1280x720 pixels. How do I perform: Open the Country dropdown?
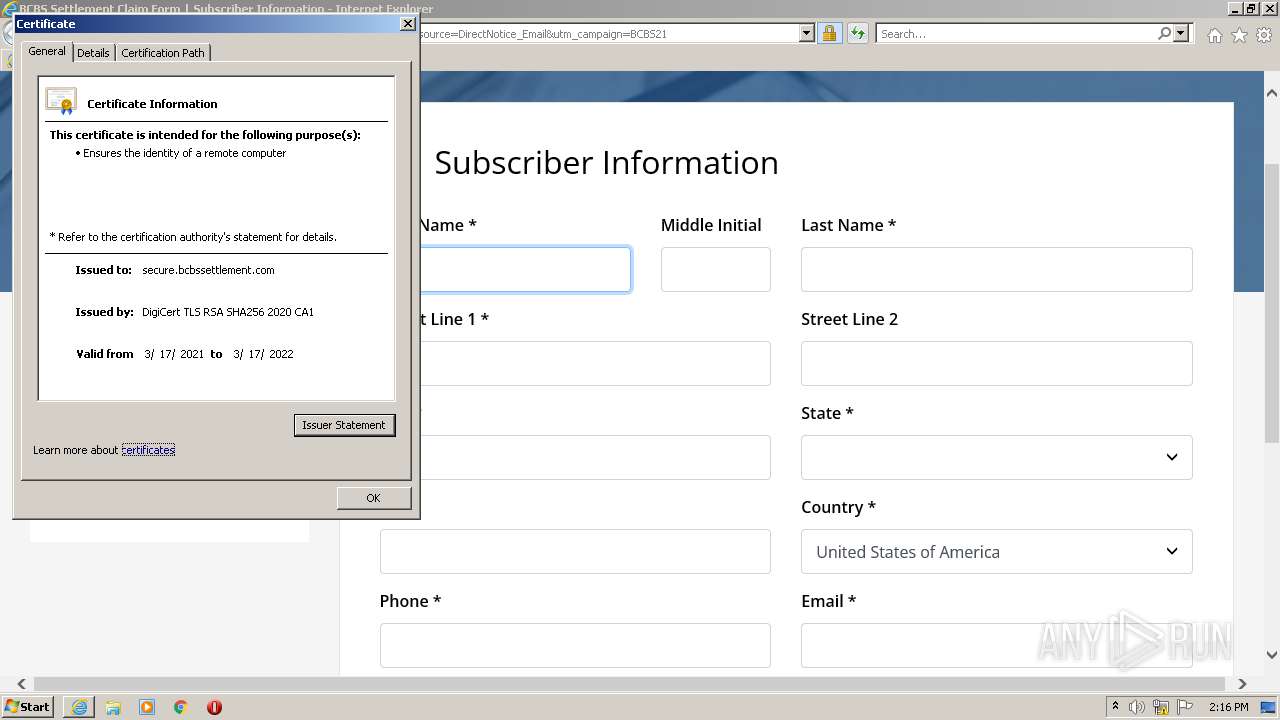pyautogui.click(x=997, y=551)
